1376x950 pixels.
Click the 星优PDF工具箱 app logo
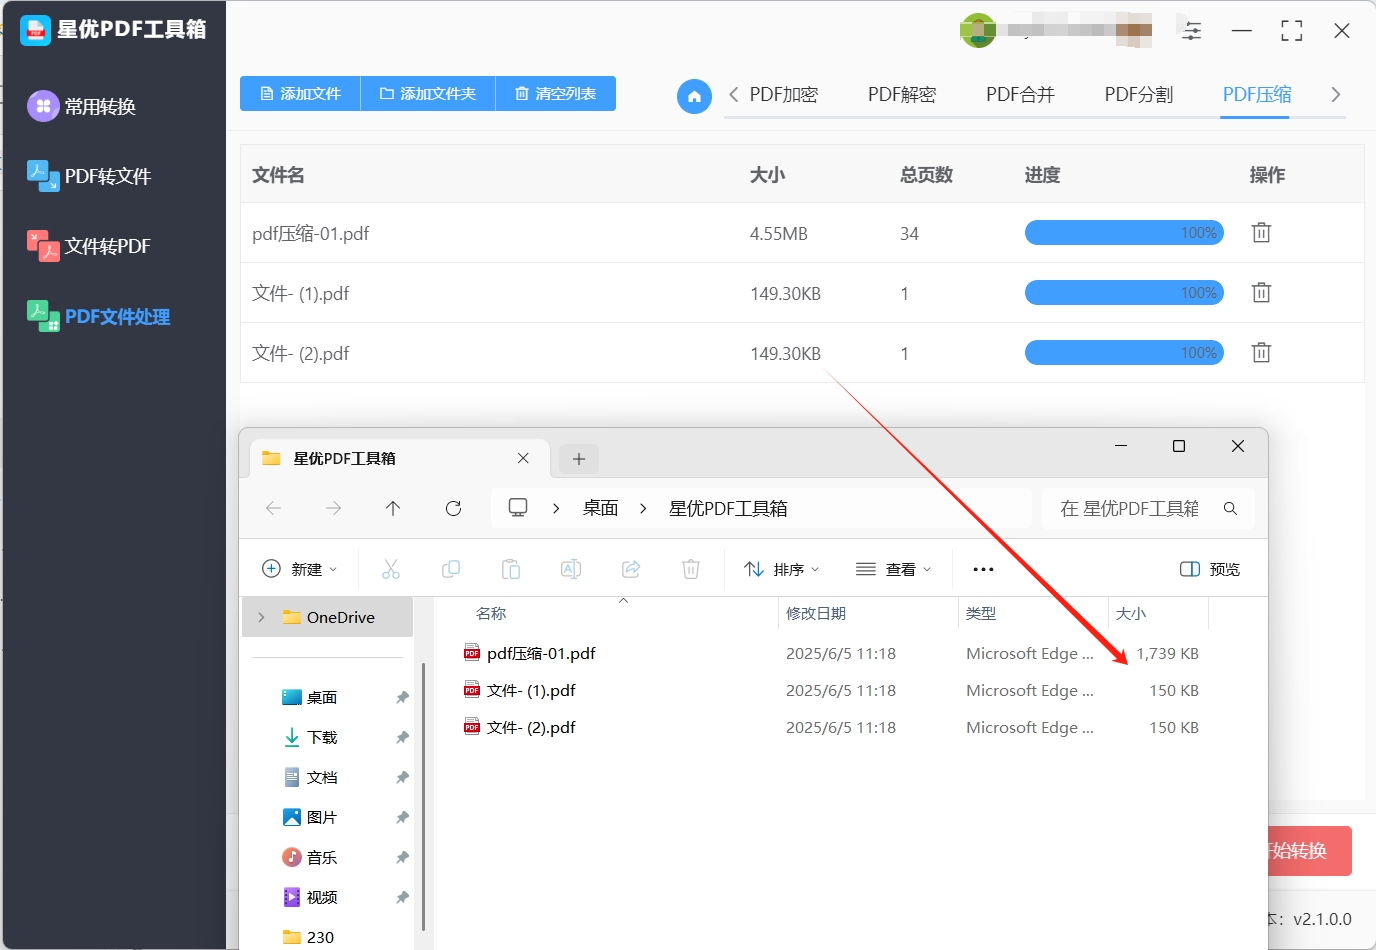[x=35, y=30]
